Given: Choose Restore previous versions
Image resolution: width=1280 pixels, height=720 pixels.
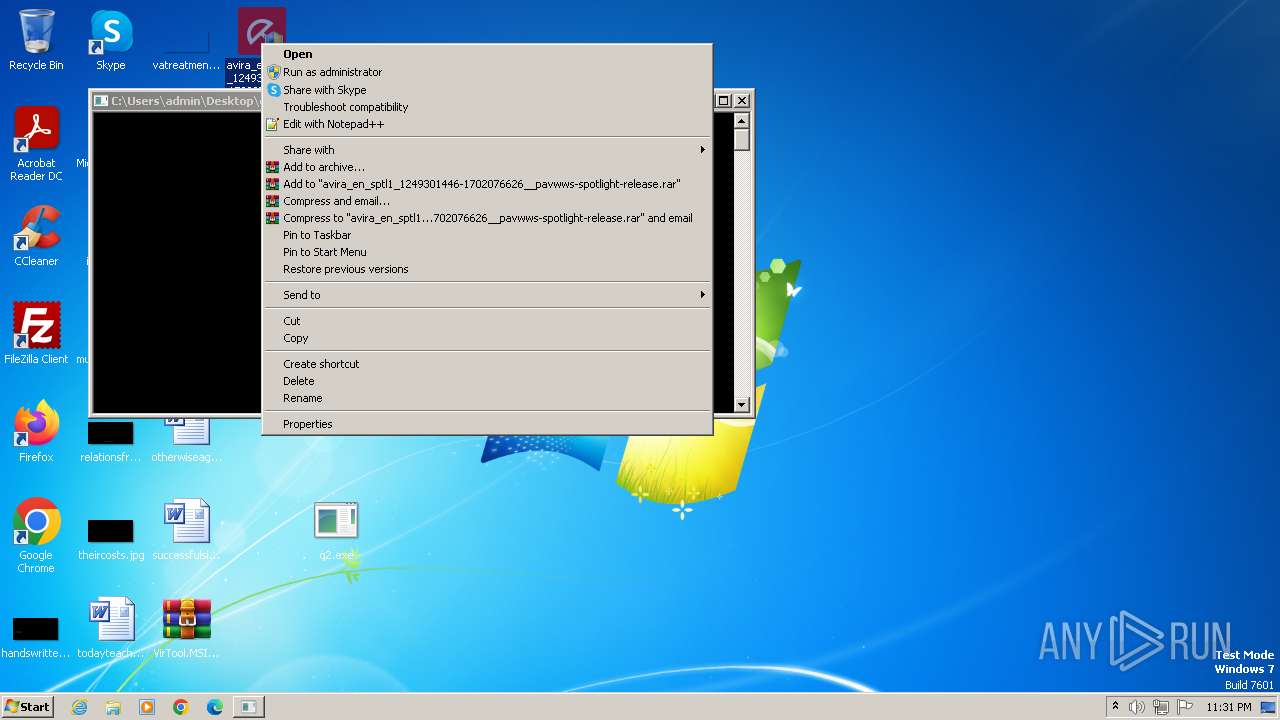Looking at the screenshot, I should (487, 269).
